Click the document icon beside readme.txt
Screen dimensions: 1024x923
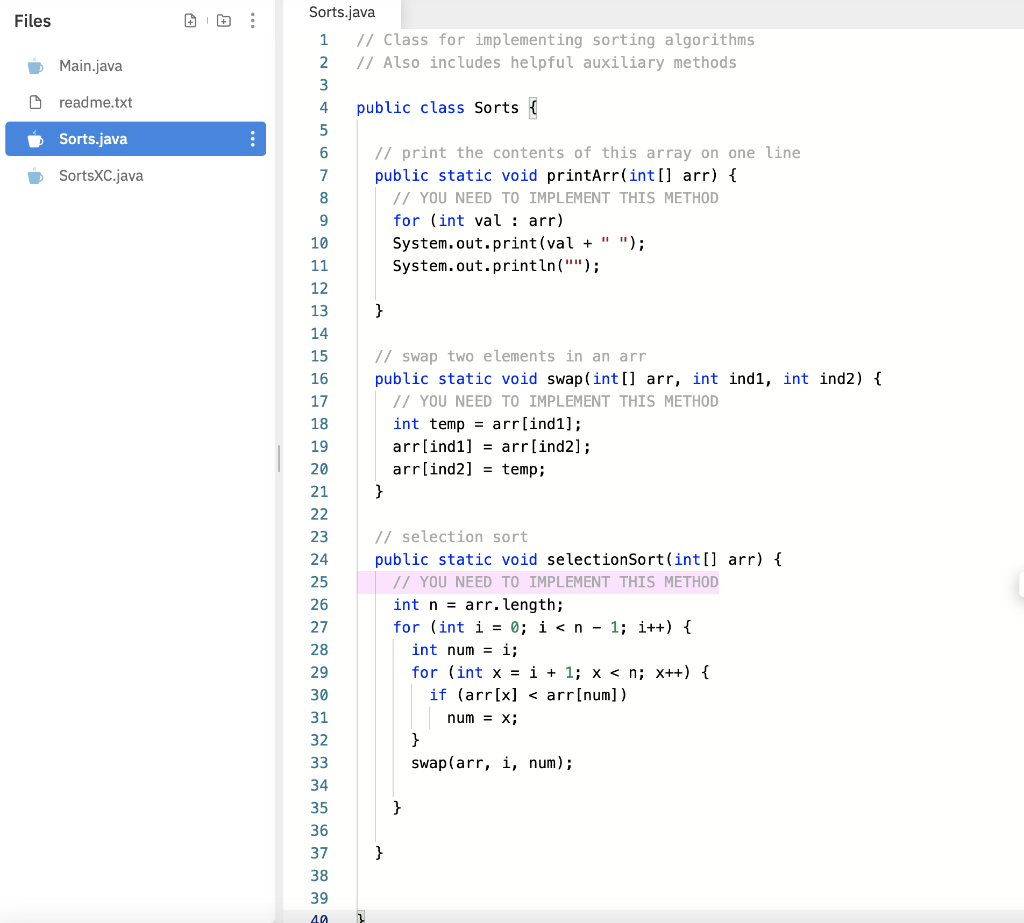click(35, 103)
